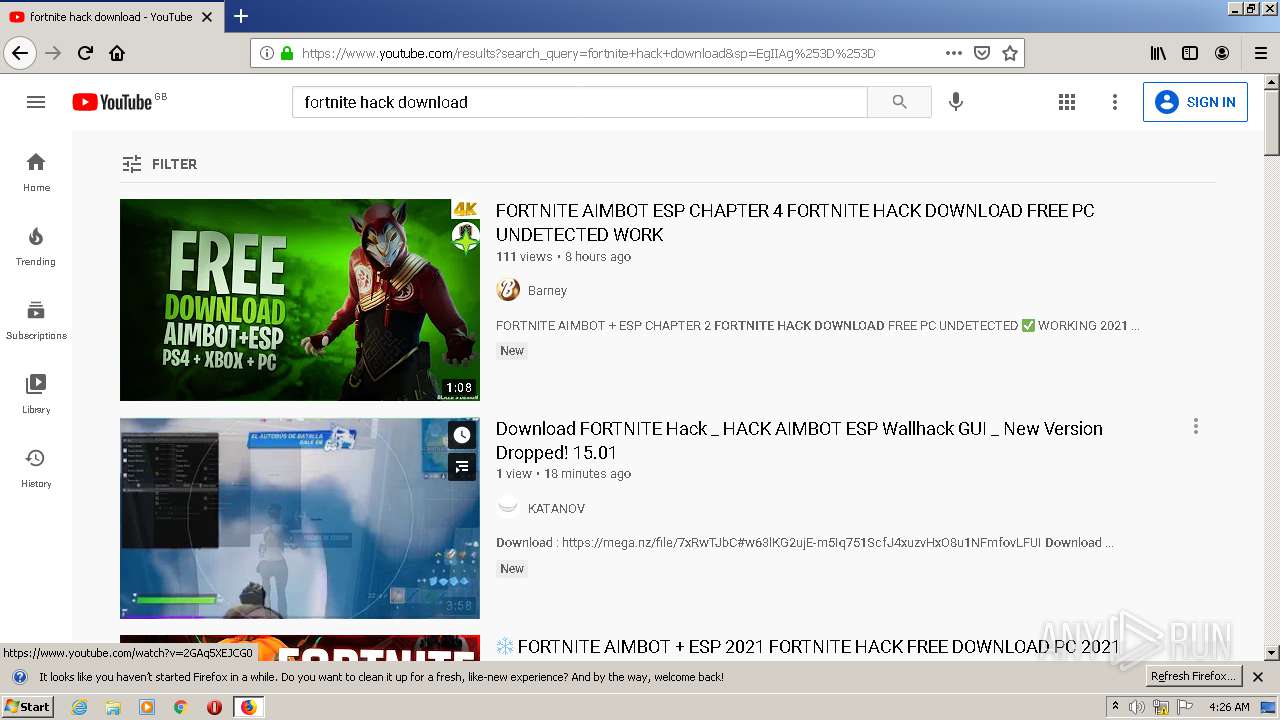This screenshot has width=1280, height=720.
Task: Reload the page with Refresh icon
Action: point(85,53)
